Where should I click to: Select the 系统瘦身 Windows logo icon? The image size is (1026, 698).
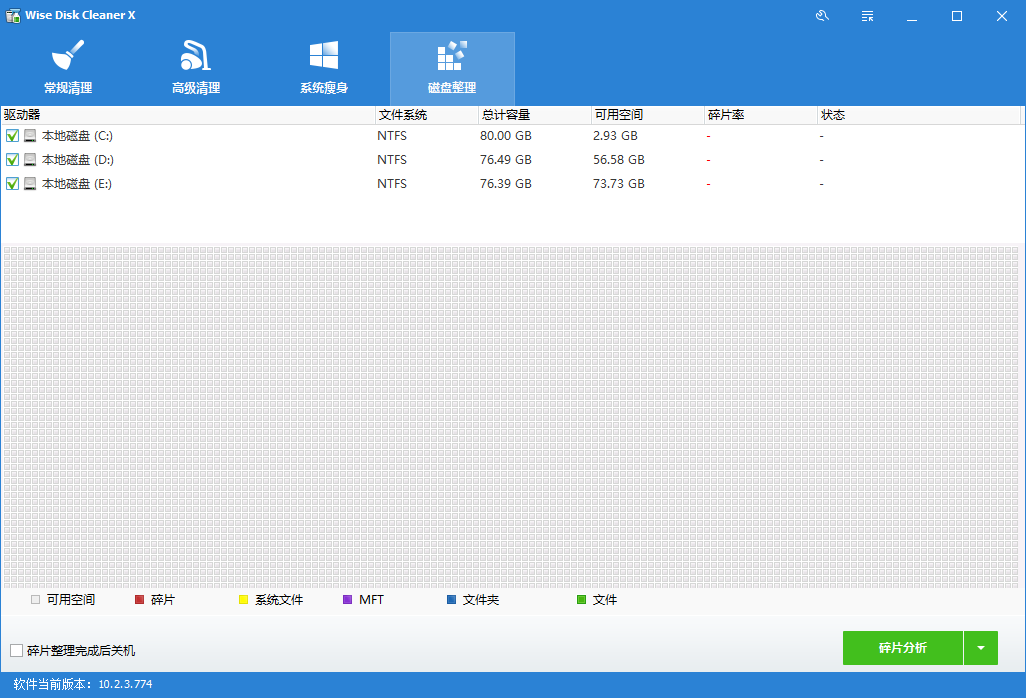pyautogui.click(x=323, y=56)
